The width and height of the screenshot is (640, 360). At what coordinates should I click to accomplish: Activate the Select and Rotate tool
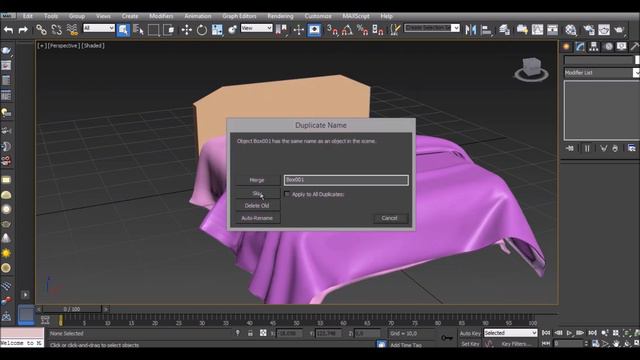[202, 30]
